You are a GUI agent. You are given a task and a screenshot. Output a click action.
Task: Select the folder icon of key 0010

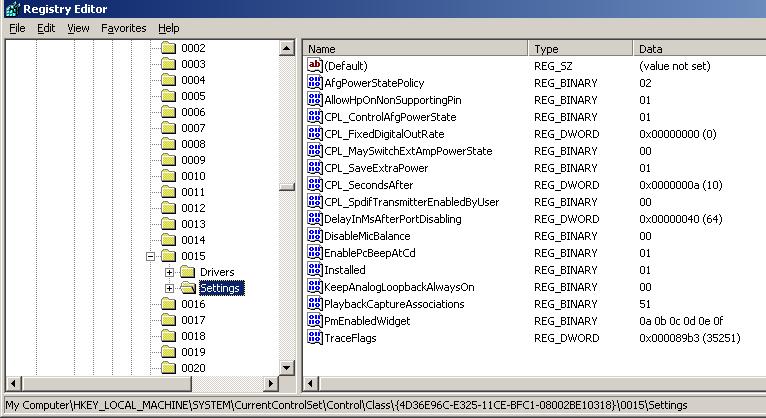pyautogui.click(x=168, y=176)
